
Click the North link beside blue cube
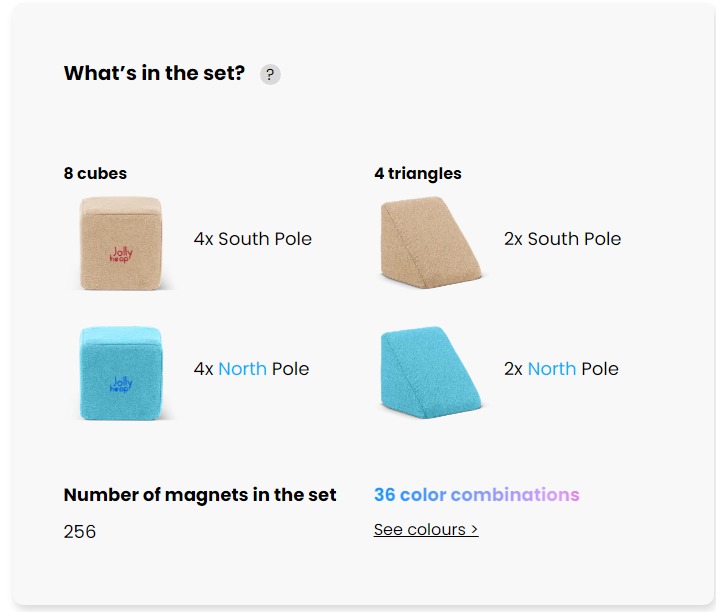[242, 369]
